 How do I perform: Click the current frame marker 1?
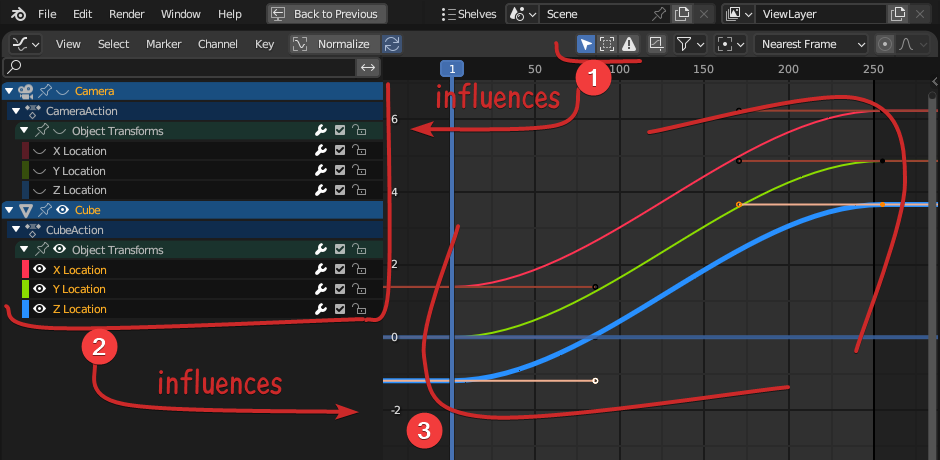tap(452, 69)
